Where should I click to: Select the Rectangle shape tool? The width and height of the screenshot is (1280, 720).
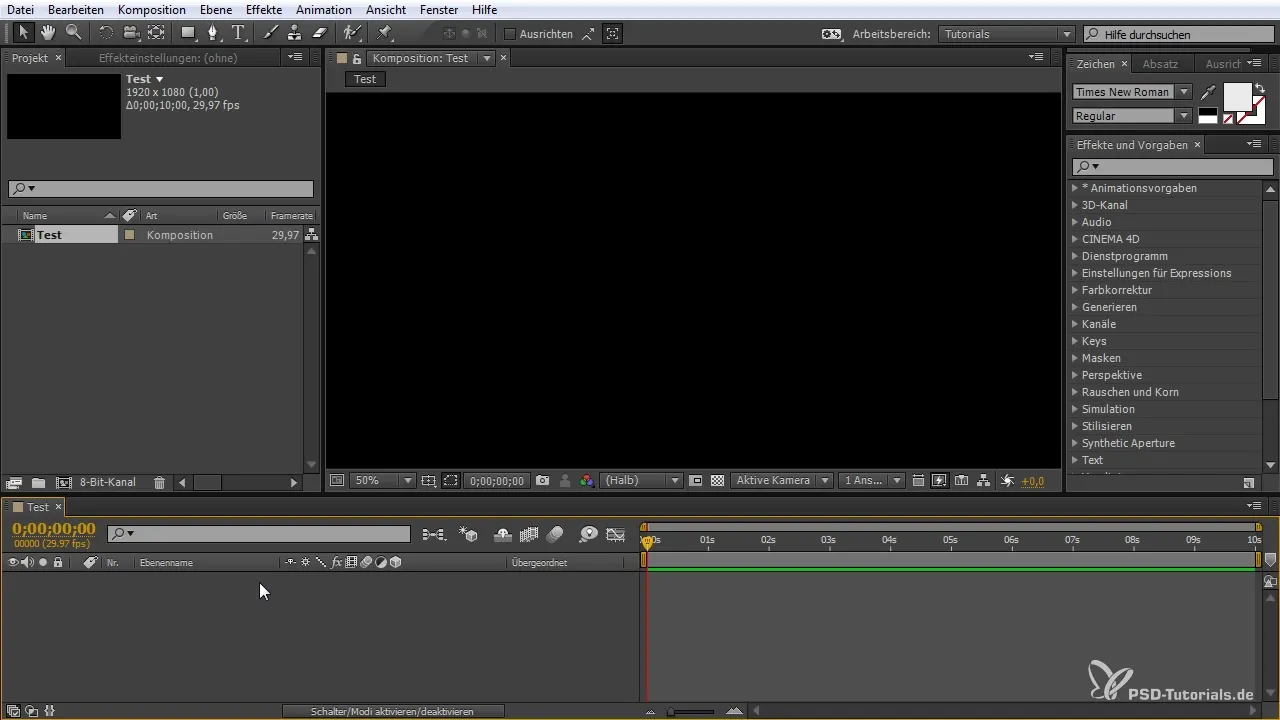tap(188, 33)
